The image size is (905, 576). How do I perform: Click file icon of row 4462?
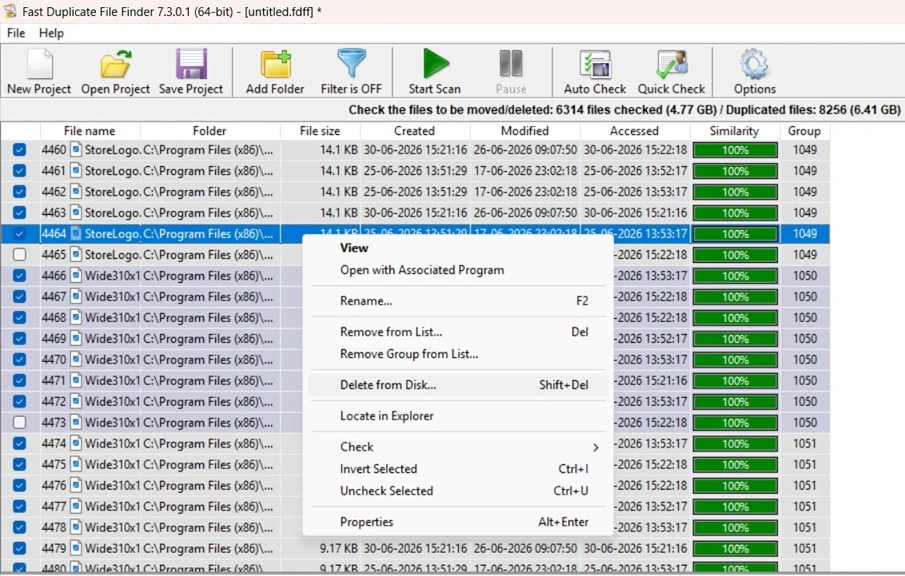click(76, 192)
